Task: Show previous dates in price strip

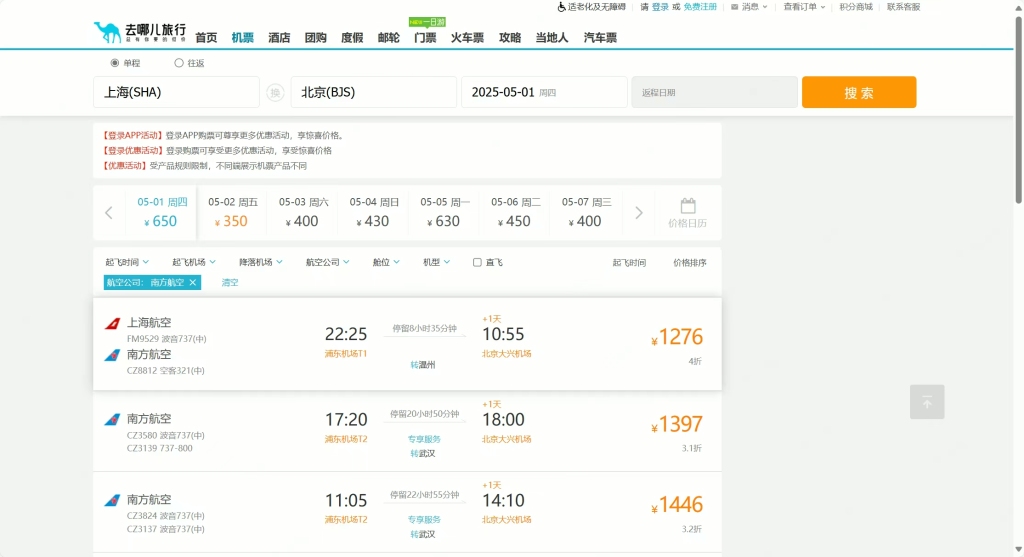Action: [109, 212]
